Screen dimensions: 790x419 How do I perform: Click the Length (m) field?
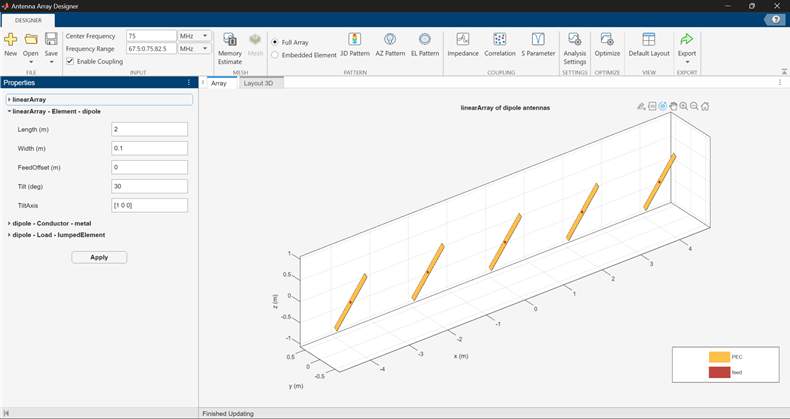tap(150, 129)
